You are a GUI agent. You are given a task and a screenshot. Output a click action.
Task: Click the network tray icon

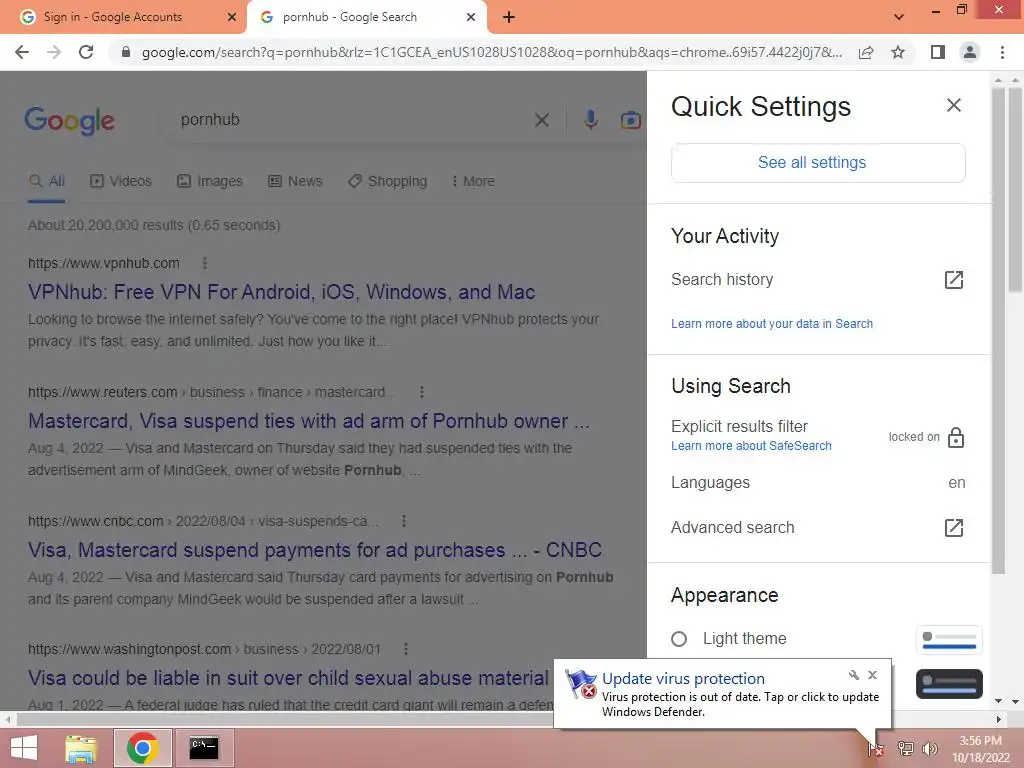905,748
